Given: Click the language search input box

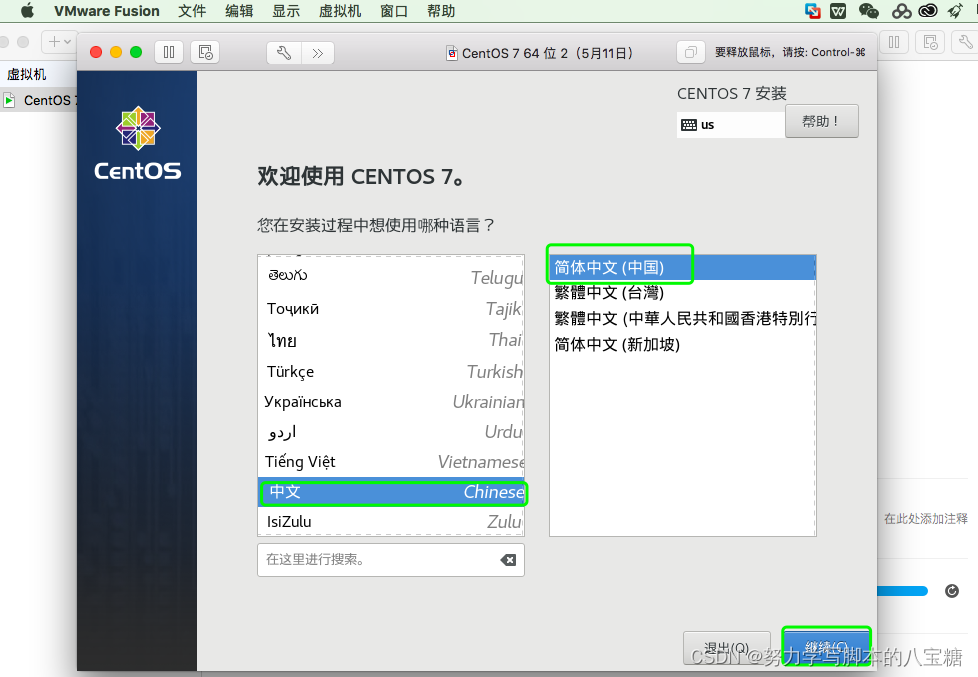Looking at the screenshot, I should pyautogui.click(x=380, y=560).
